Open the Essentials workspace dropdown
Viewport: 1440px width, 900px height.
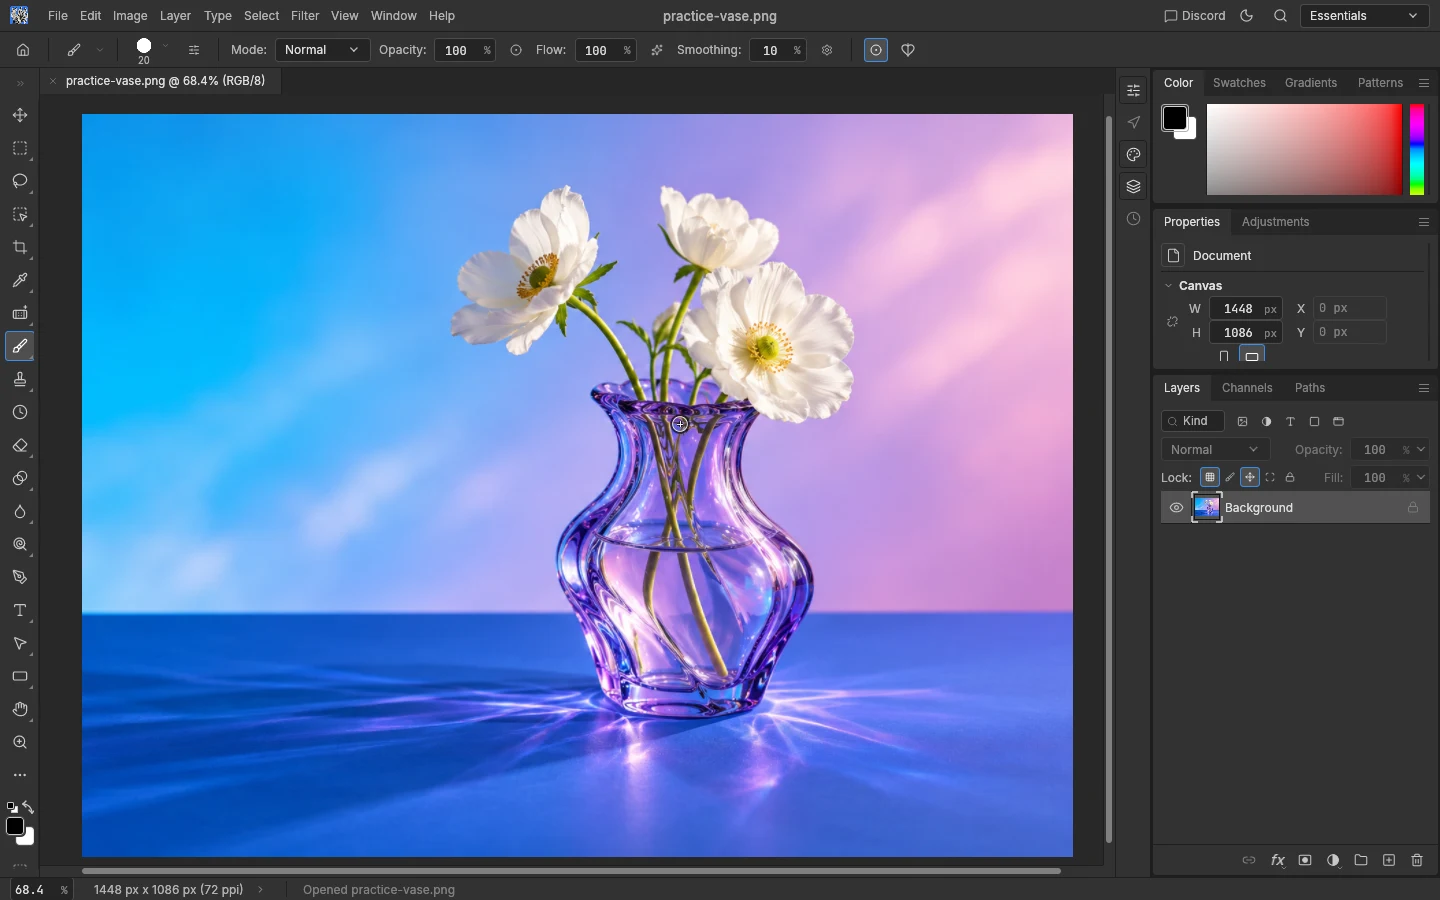tap(1364, 16)
